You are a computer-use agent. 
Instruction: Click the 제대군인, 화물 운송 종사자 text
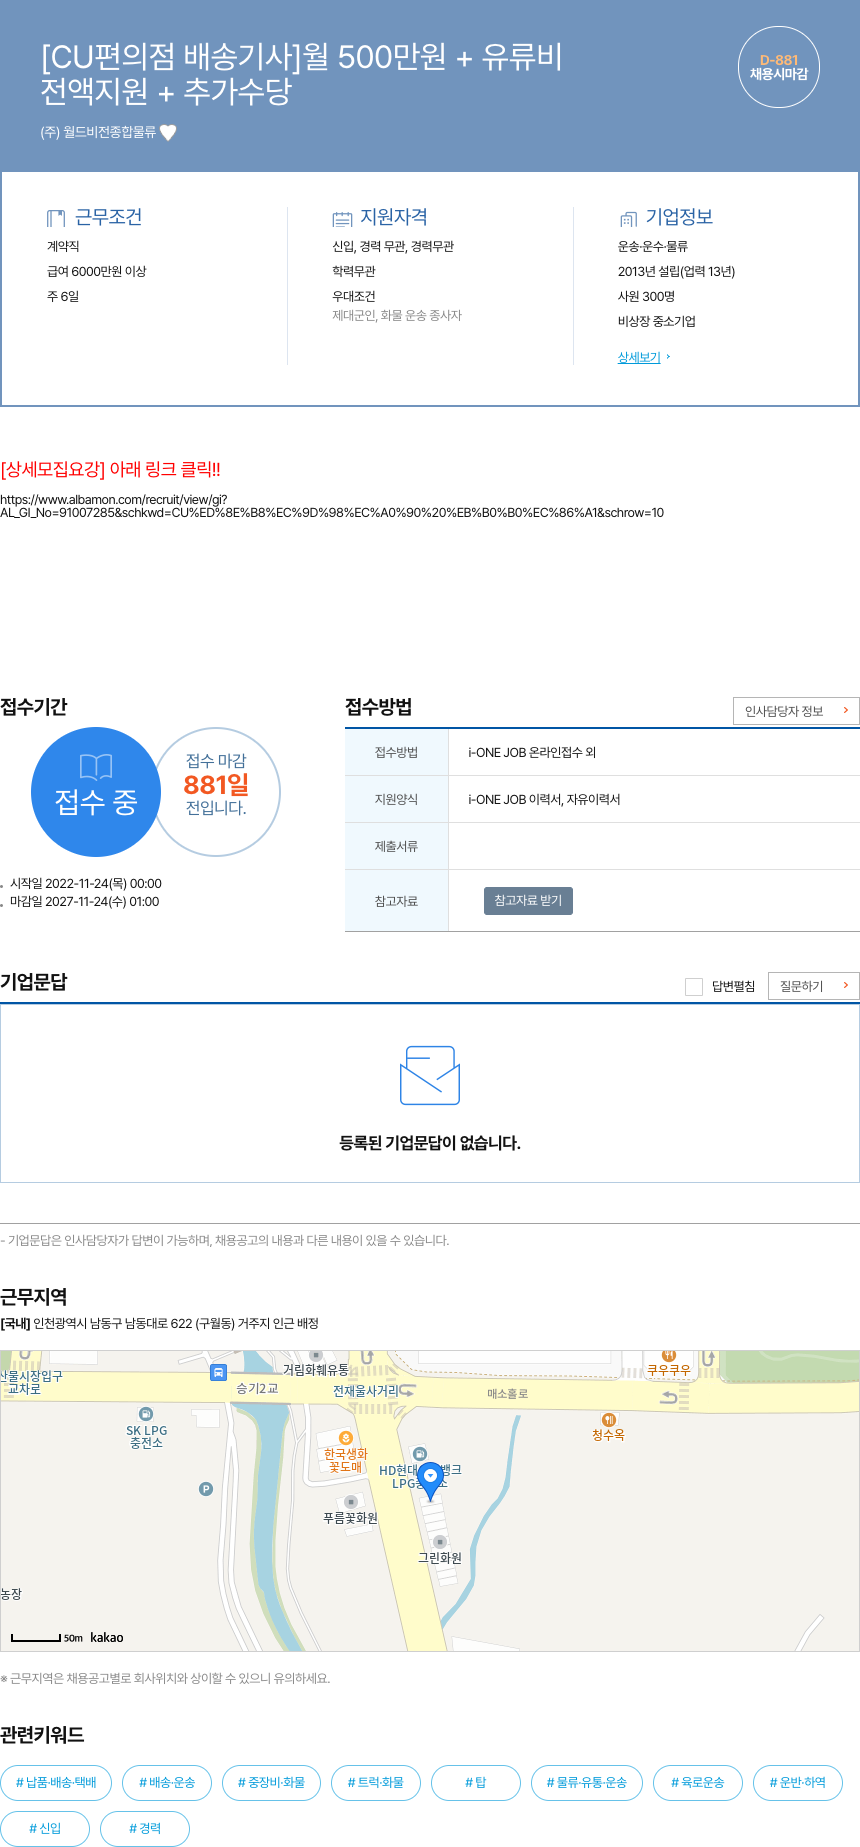tap(397, 315)
